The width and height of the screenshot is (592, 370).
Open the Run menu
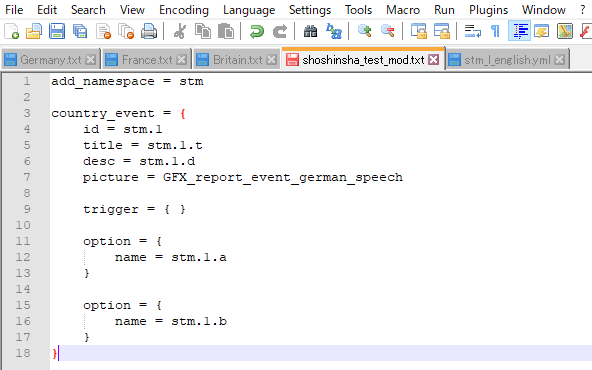click(x=444, y=9)
